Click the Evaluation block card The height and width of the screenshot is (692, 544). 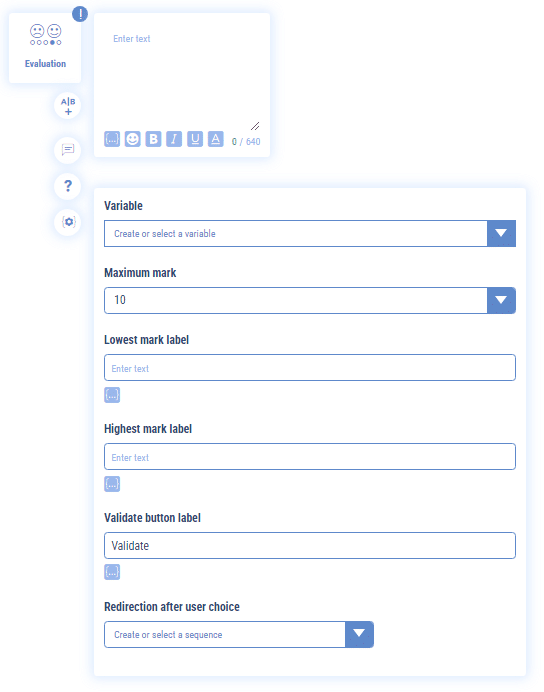[45, 48]
